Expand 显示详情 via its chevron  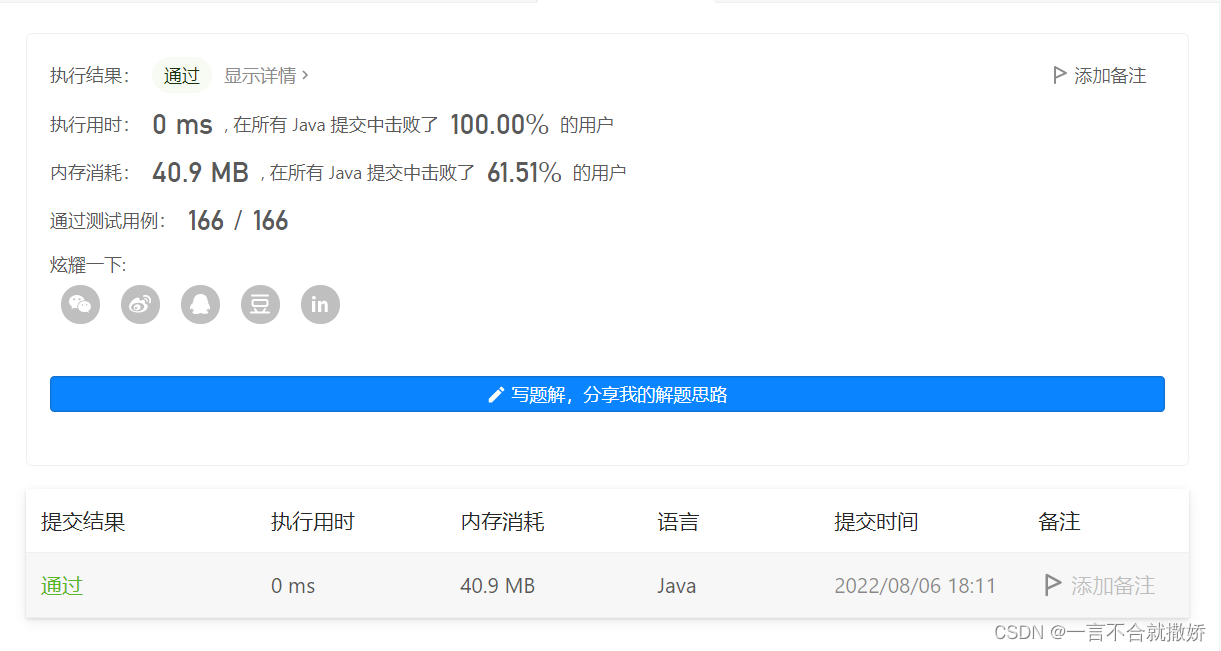tap(305, 74)
